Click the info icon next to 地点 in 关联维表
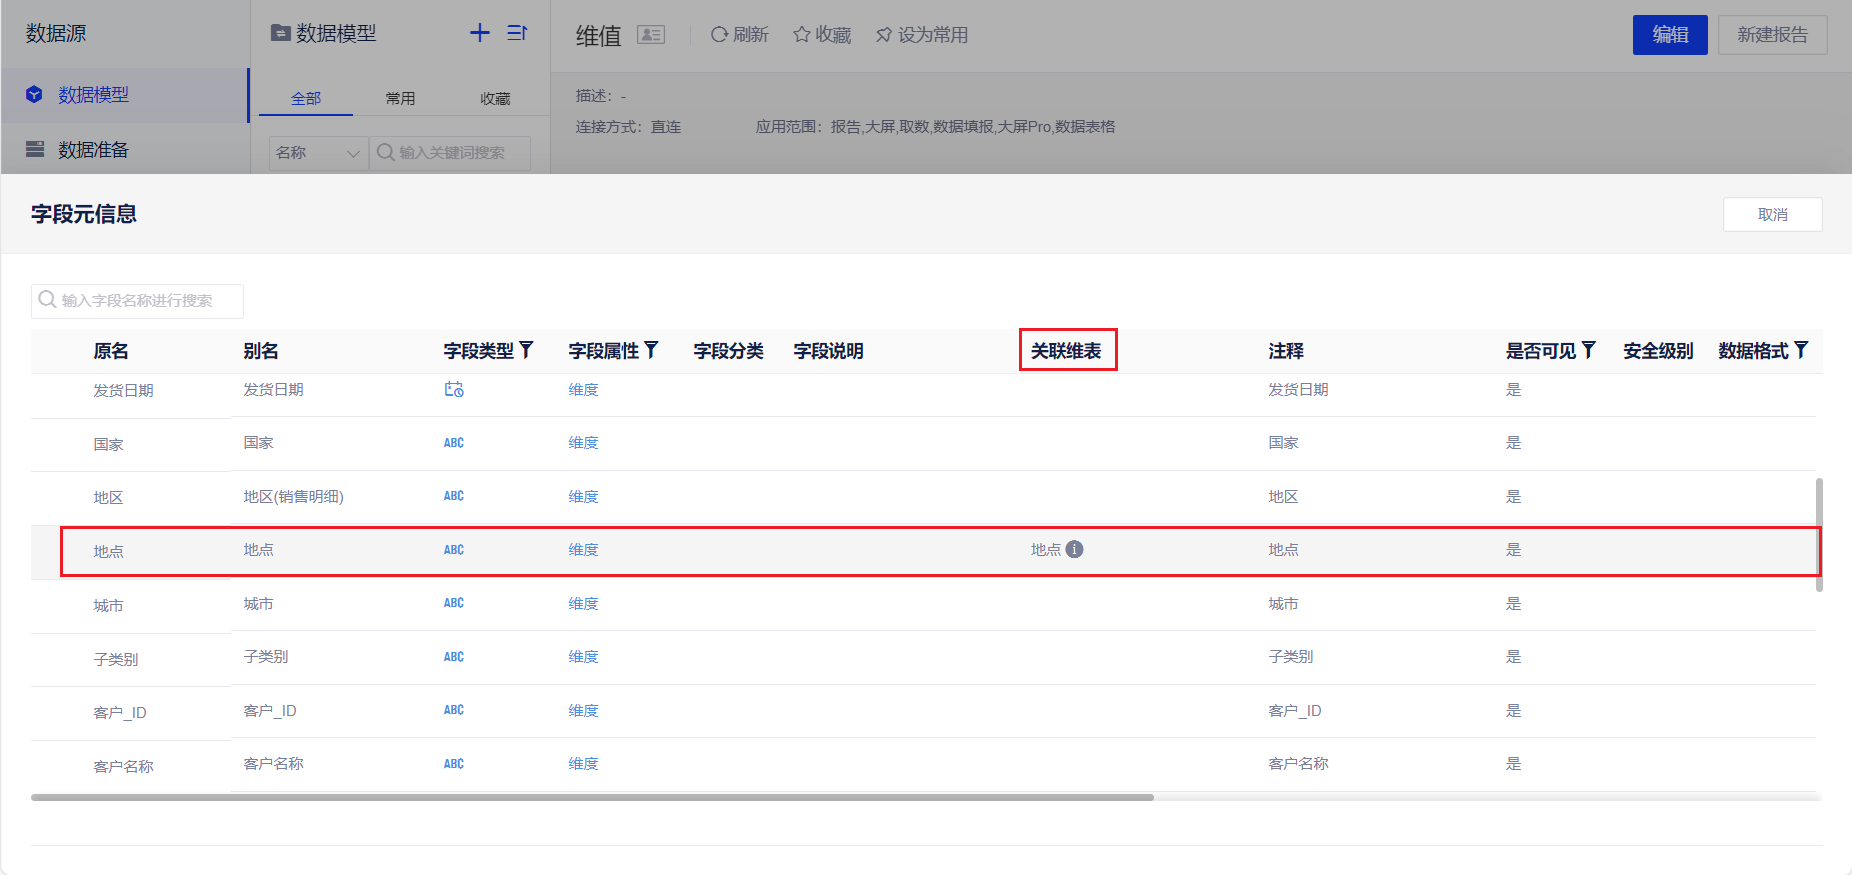1852x875 pixels. pos(1074,549)
